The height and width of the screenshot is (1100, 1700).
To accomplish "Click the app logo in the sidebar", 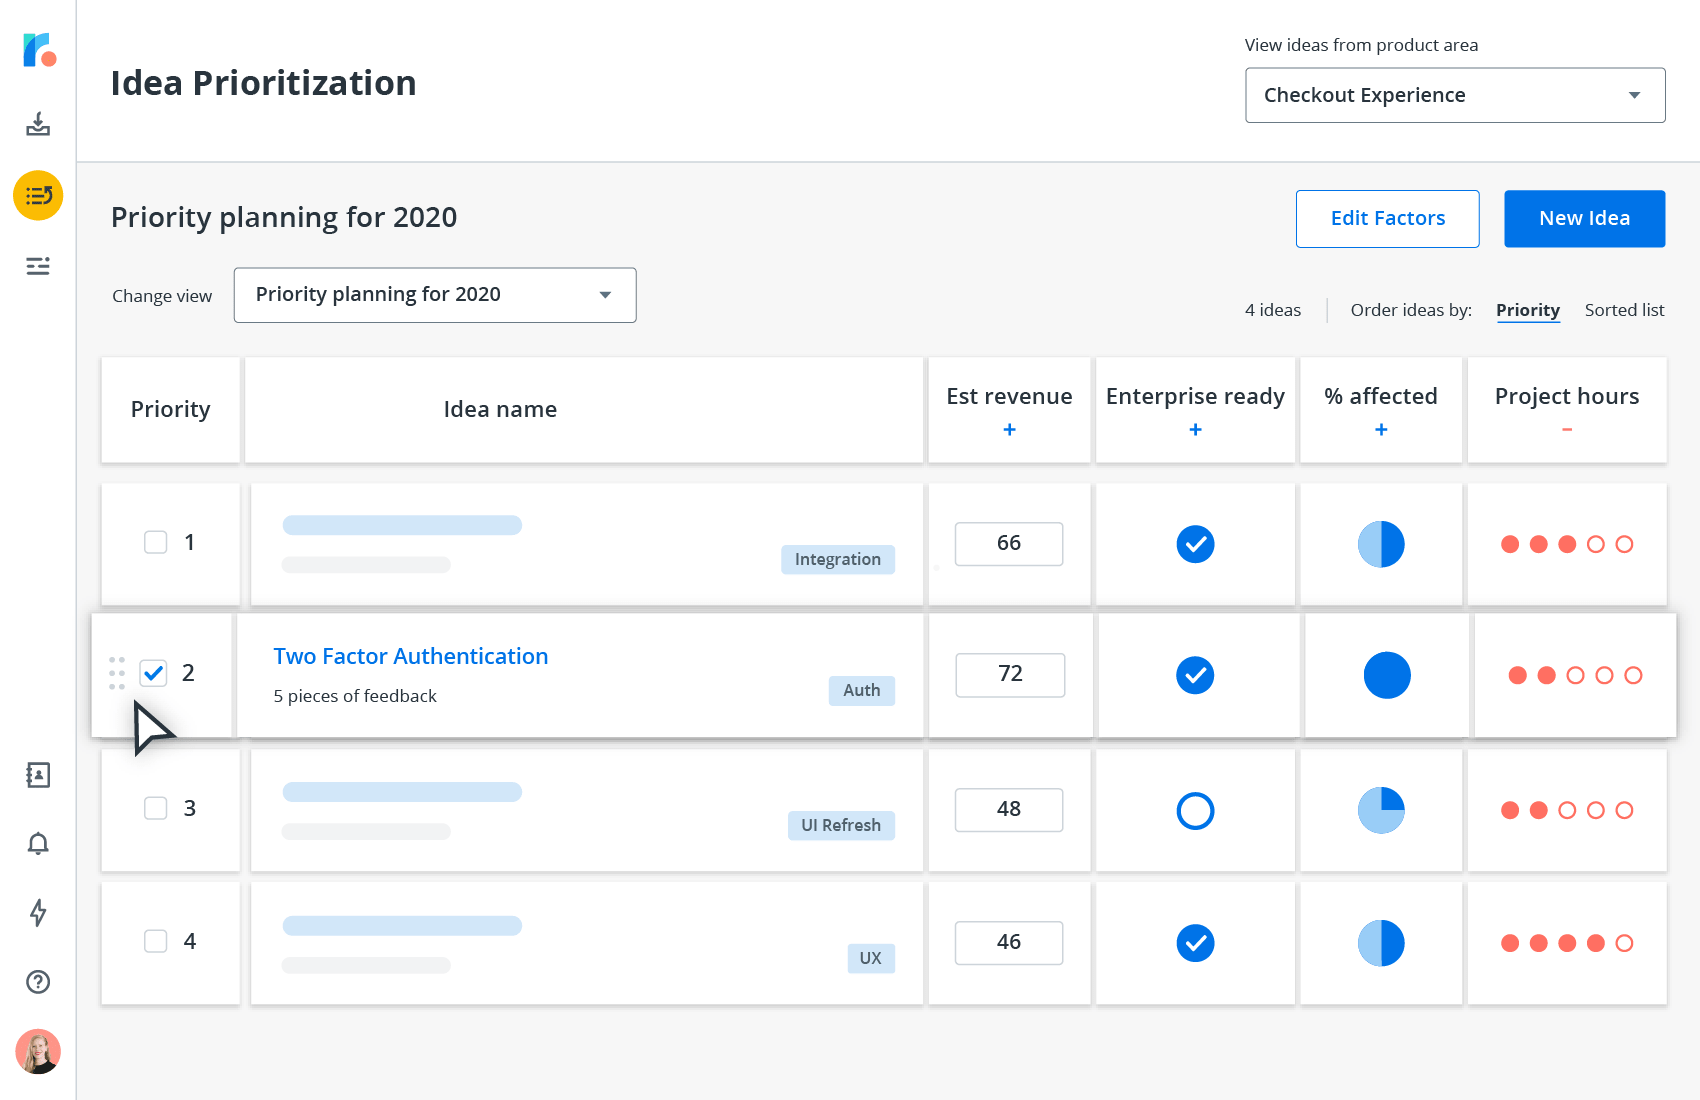I will click(39, 50).
